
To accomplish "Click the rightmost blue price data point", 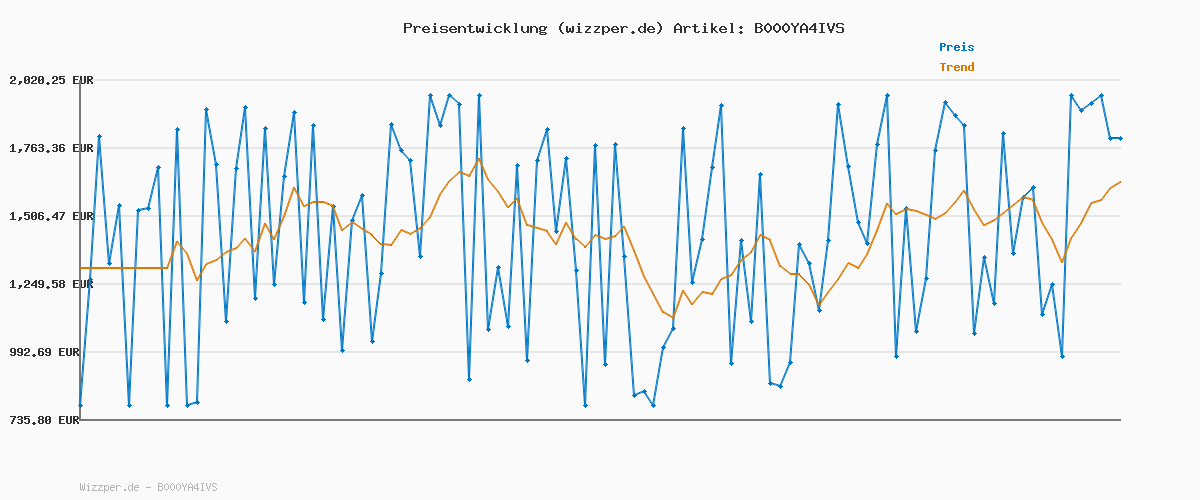I will pyautogui.click(x=1120, y=138).
